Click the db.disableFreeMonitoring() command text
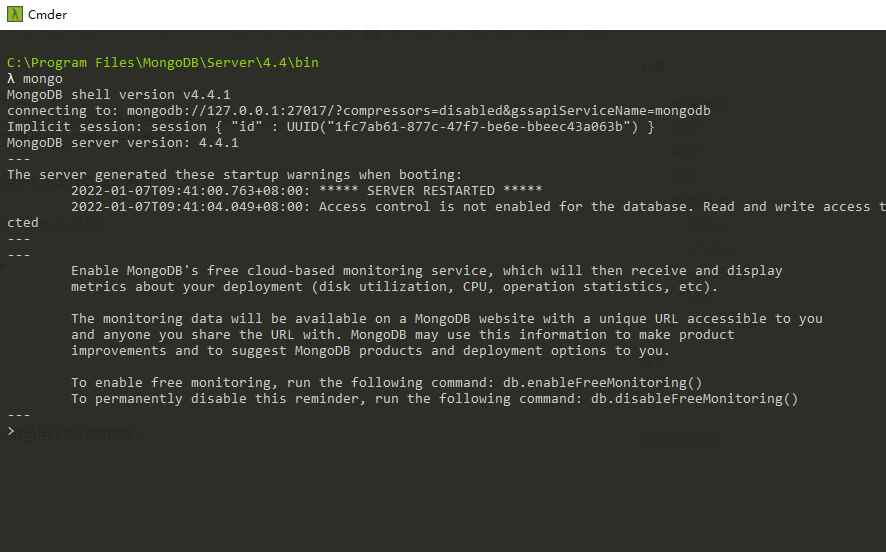The image size is (886, 552). (694, 398)
